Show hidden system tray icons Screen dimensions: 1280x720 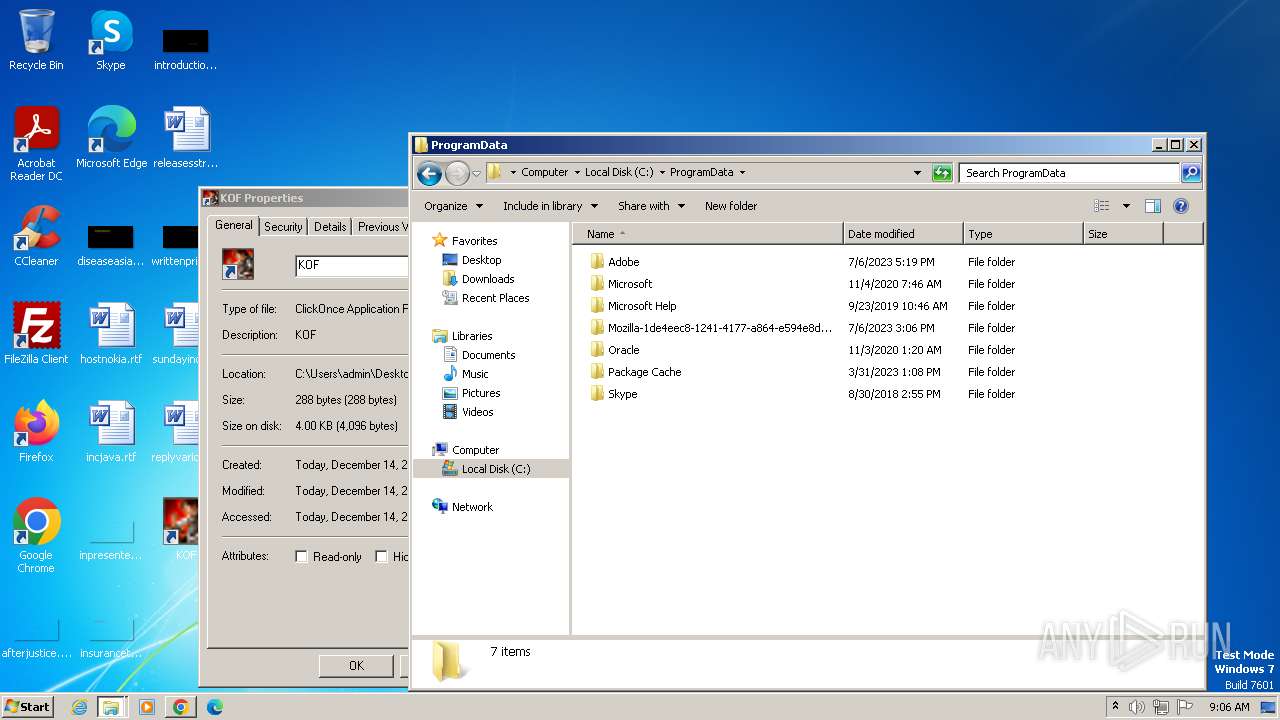[x=1115, y=706]
